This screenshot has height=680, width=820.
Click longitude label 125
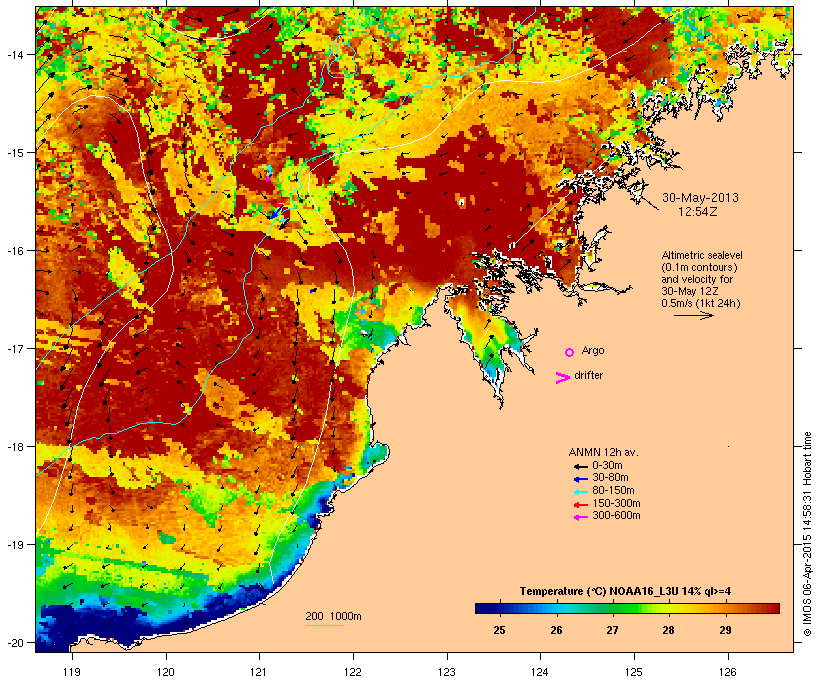[x=634, y=672]
